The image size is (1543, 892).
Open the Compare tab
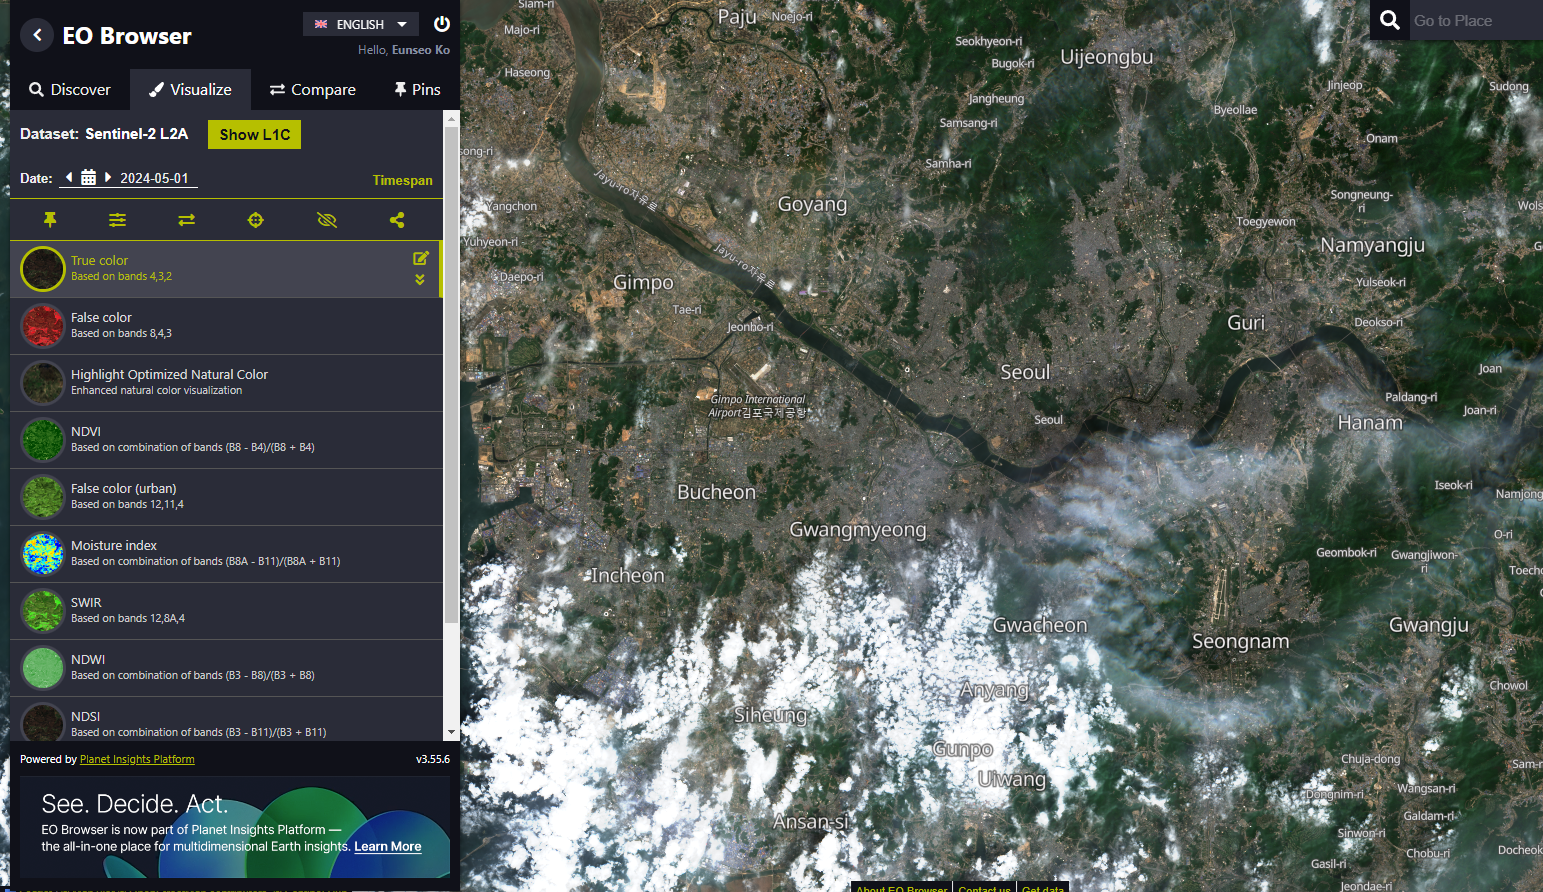312,89
